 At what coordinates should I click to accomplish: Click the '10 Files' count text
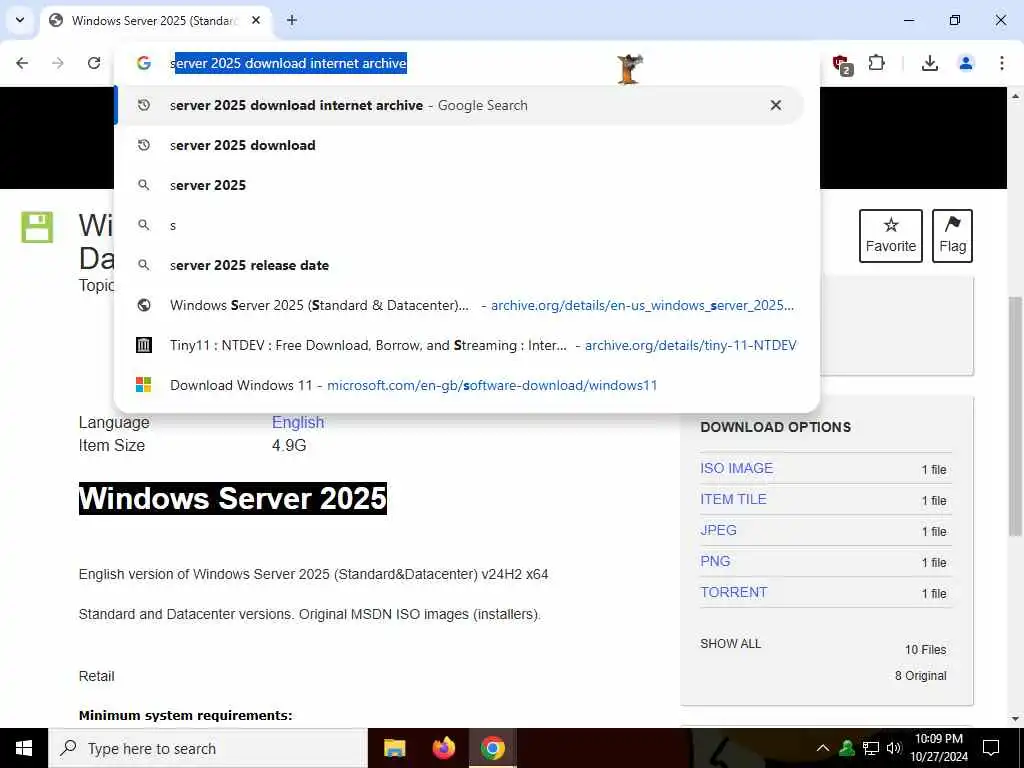tap(925, 650)
